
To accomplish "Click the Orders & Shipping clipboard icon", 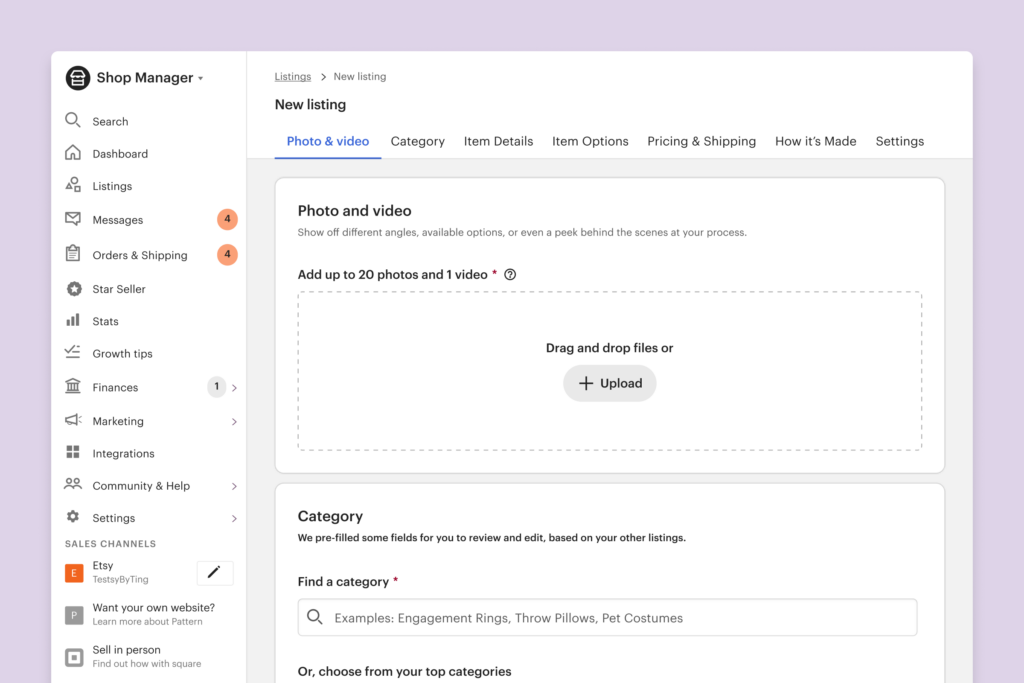I will point(73,253).
